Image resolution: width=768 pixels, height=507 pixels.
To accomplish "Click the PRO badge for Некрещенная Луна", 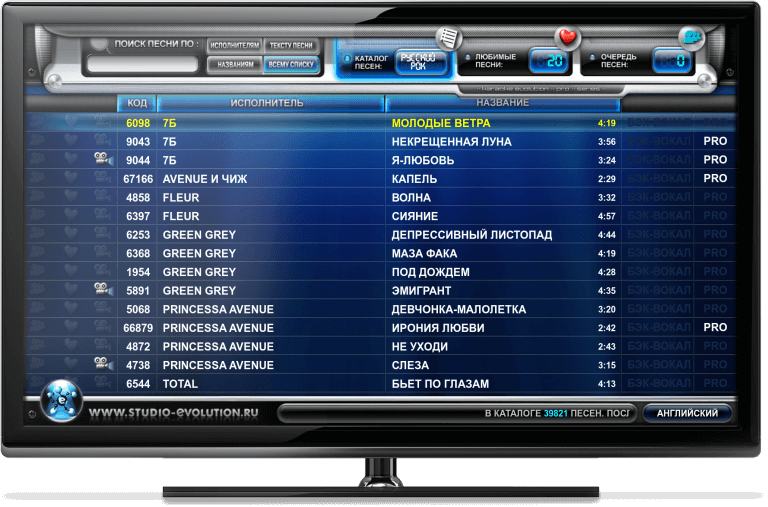I will pos(715,142).
